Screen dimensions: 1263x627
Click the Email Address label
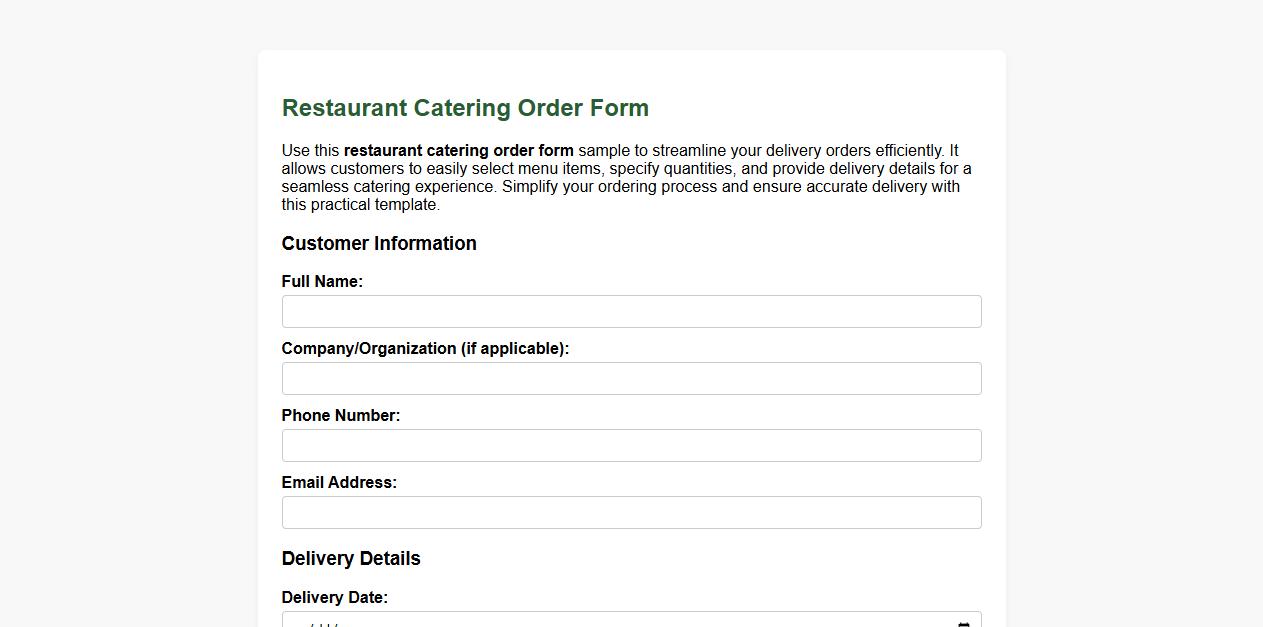[x=339, y=482]
